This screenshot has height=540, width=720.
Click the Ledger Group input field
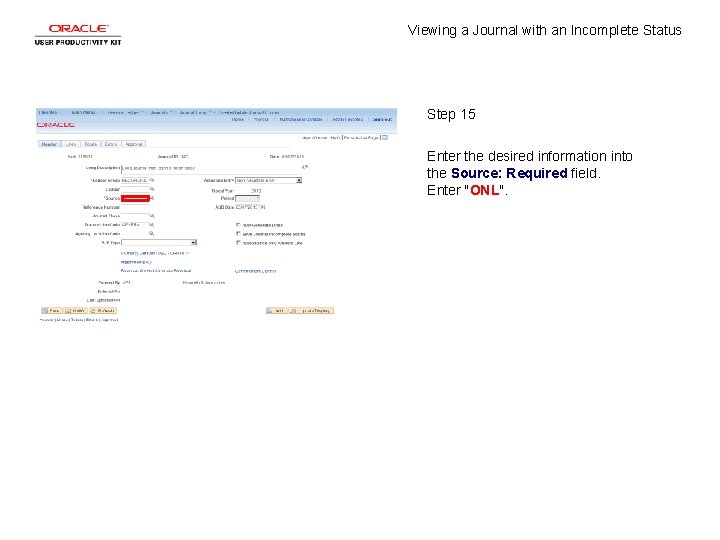[x=135, y=180]
